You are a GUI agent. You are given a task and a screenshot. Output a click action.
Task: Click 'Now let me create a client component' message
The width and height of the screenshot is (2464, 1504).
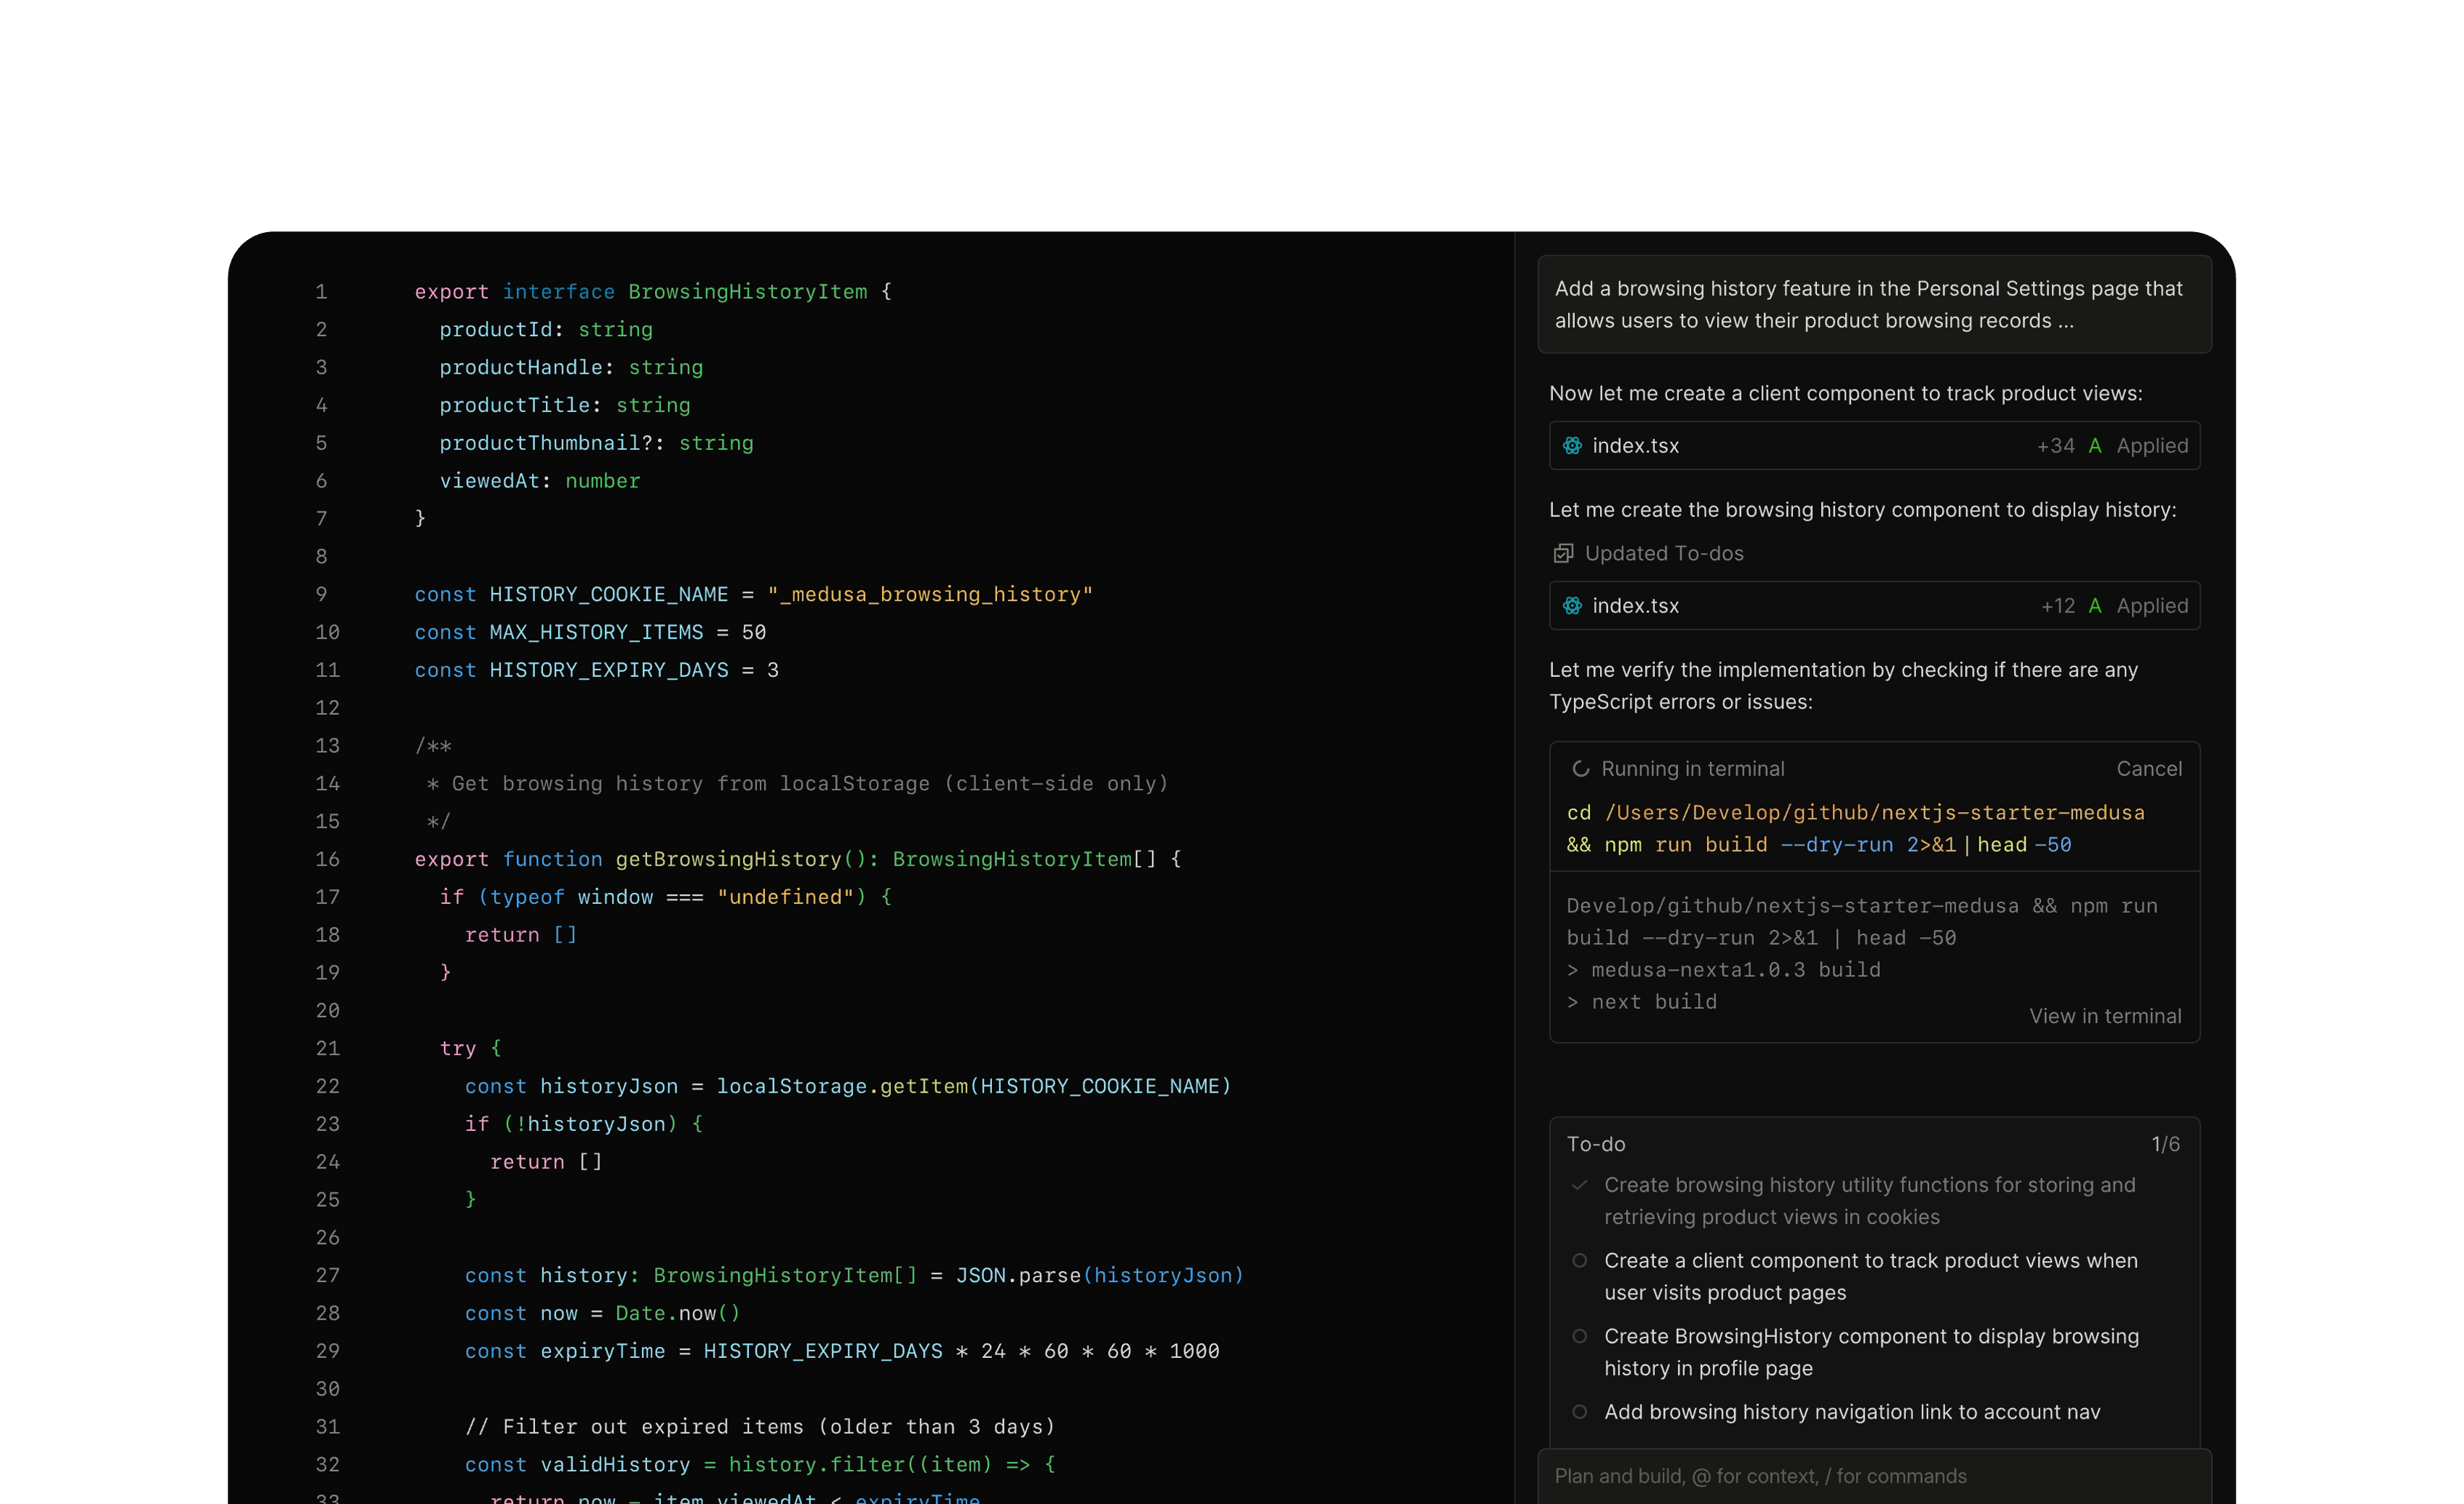pos(1845,394)
